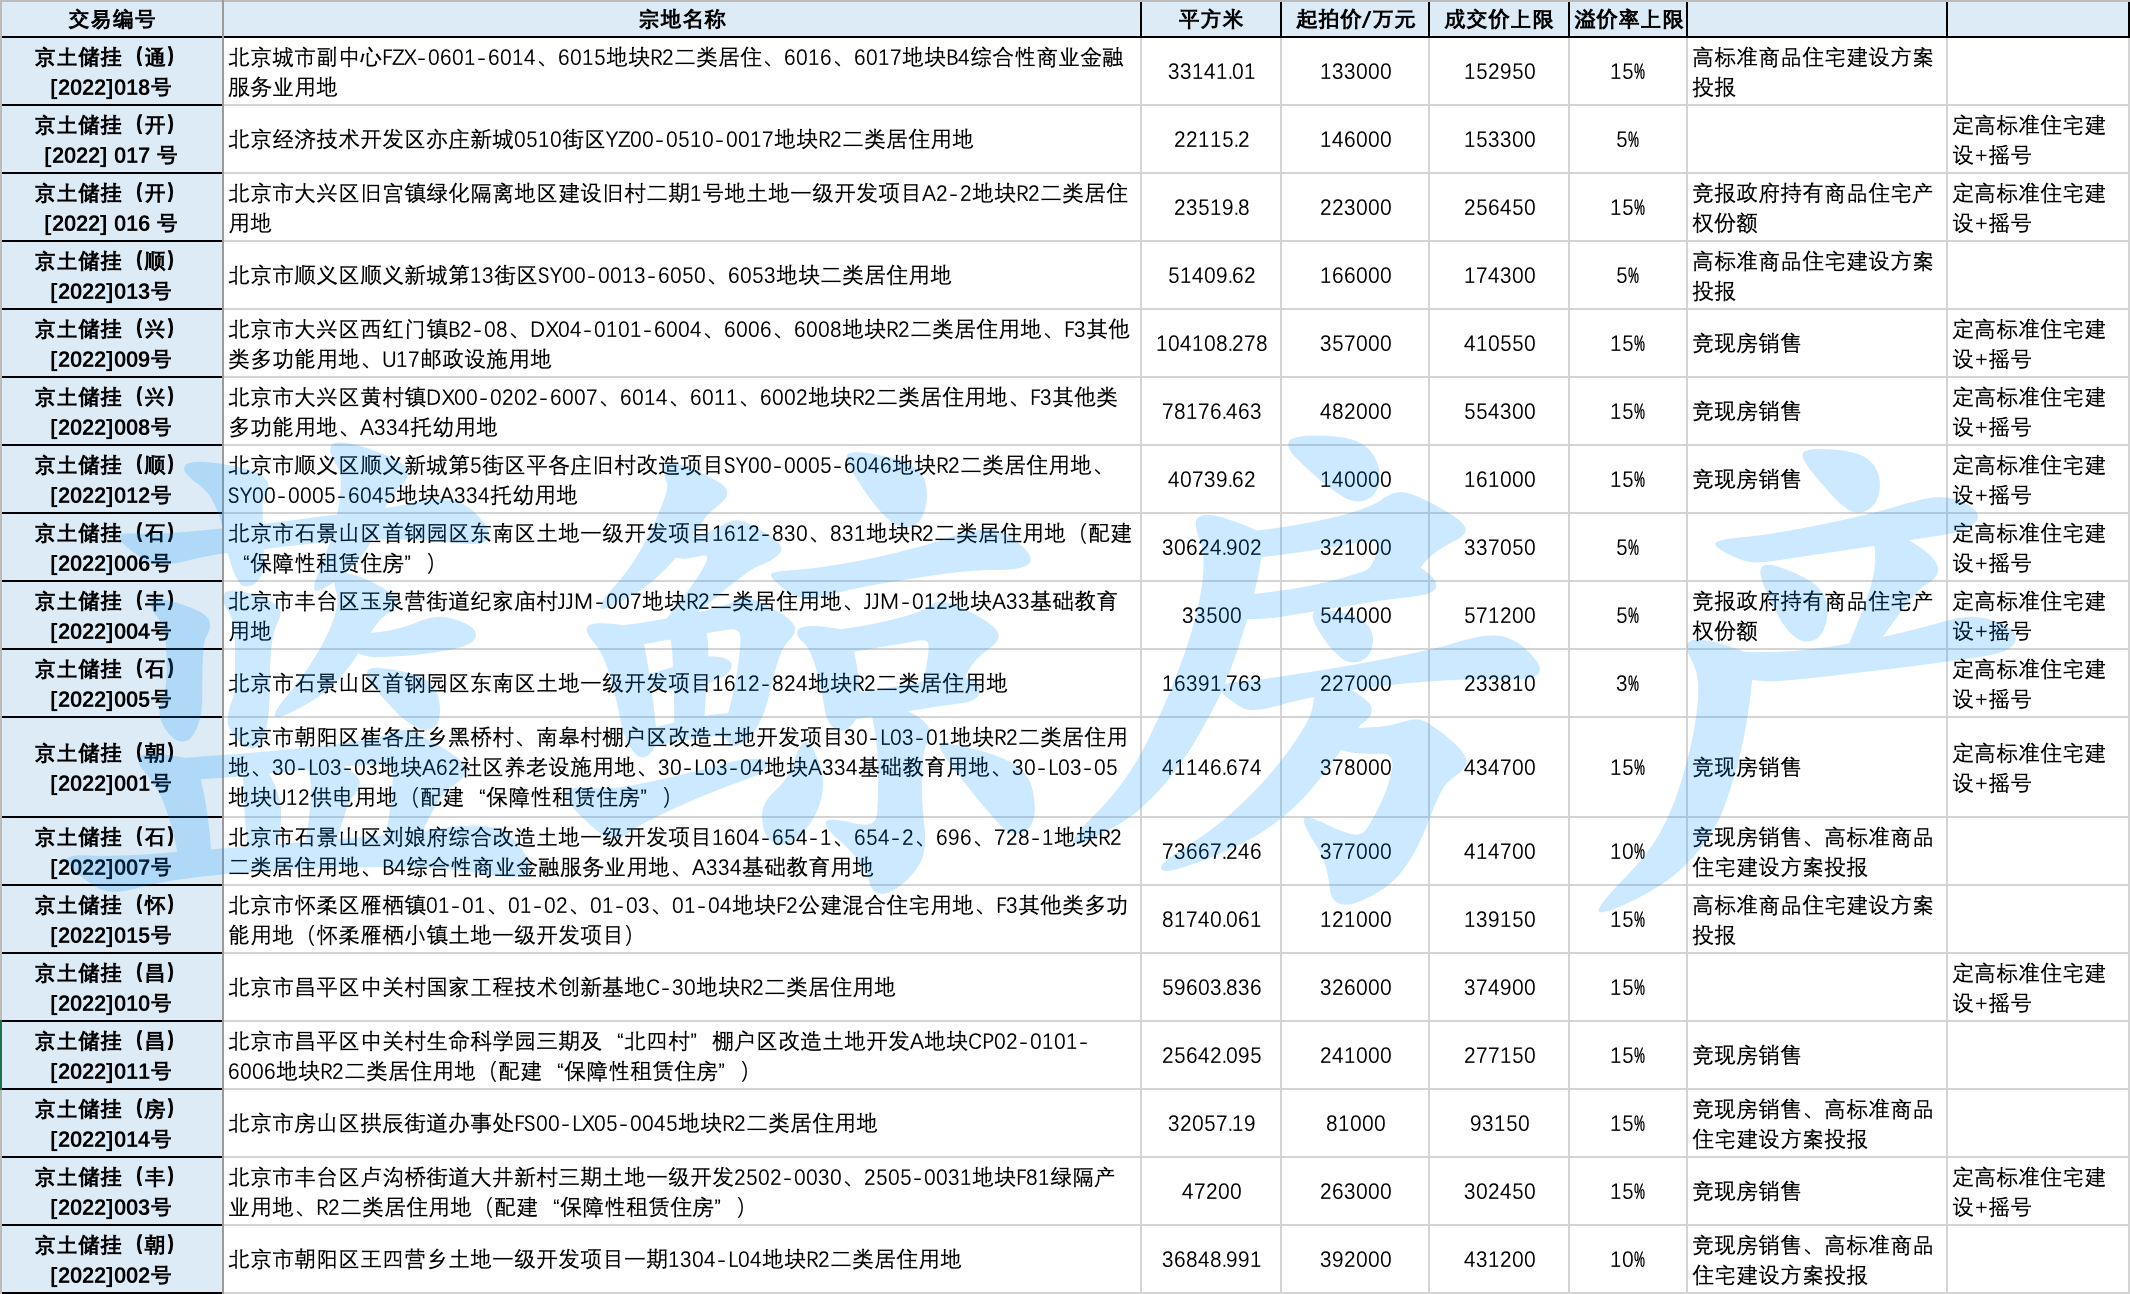Select cell 京土储挂（开）[2022] 017 号

point(111,140)
